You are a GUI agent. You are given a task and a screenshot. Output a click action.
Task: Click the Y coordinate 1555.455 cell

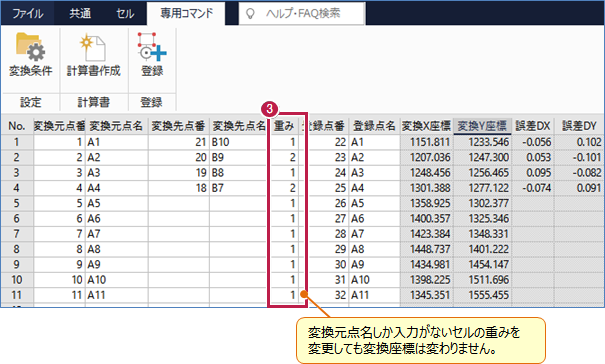coord(482,295)
